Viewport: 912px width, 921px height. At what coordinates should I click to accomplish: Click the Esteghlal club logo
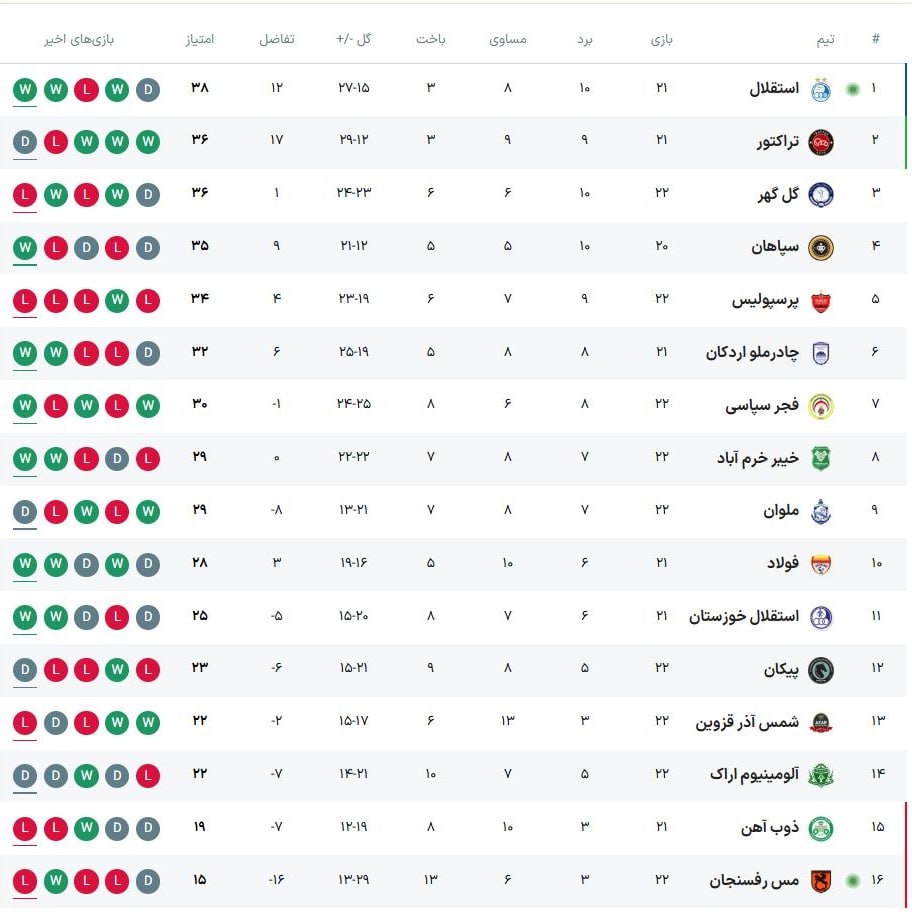[821, 89]
